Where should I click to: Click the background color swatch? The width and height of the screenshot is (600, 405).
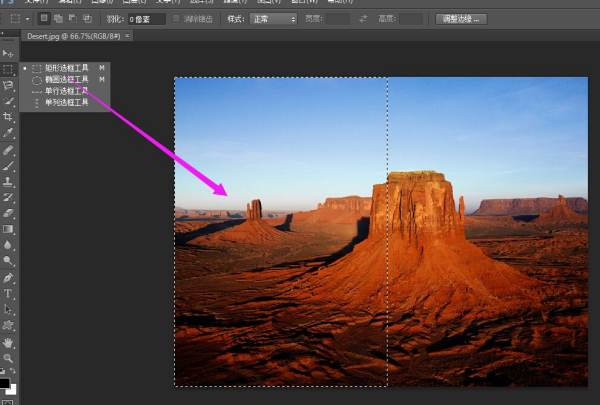click(12, 390)
